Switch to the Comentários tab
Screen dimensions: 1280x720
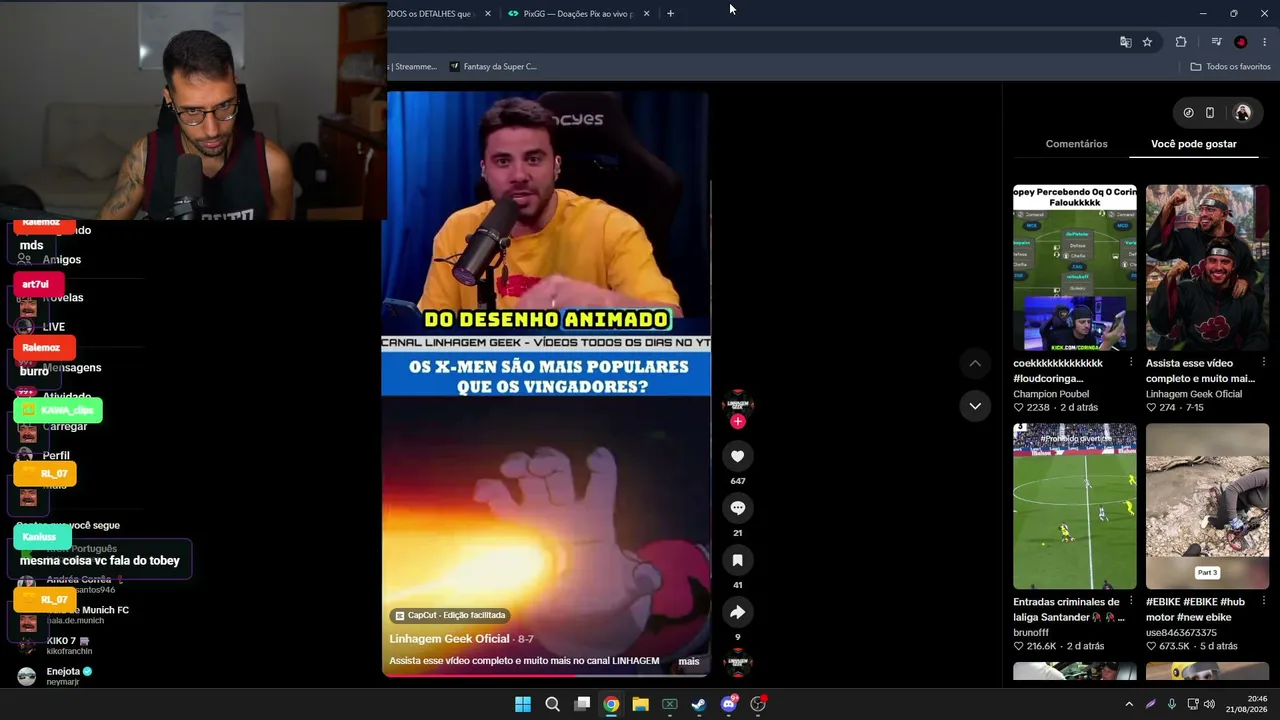[1076, 144]
